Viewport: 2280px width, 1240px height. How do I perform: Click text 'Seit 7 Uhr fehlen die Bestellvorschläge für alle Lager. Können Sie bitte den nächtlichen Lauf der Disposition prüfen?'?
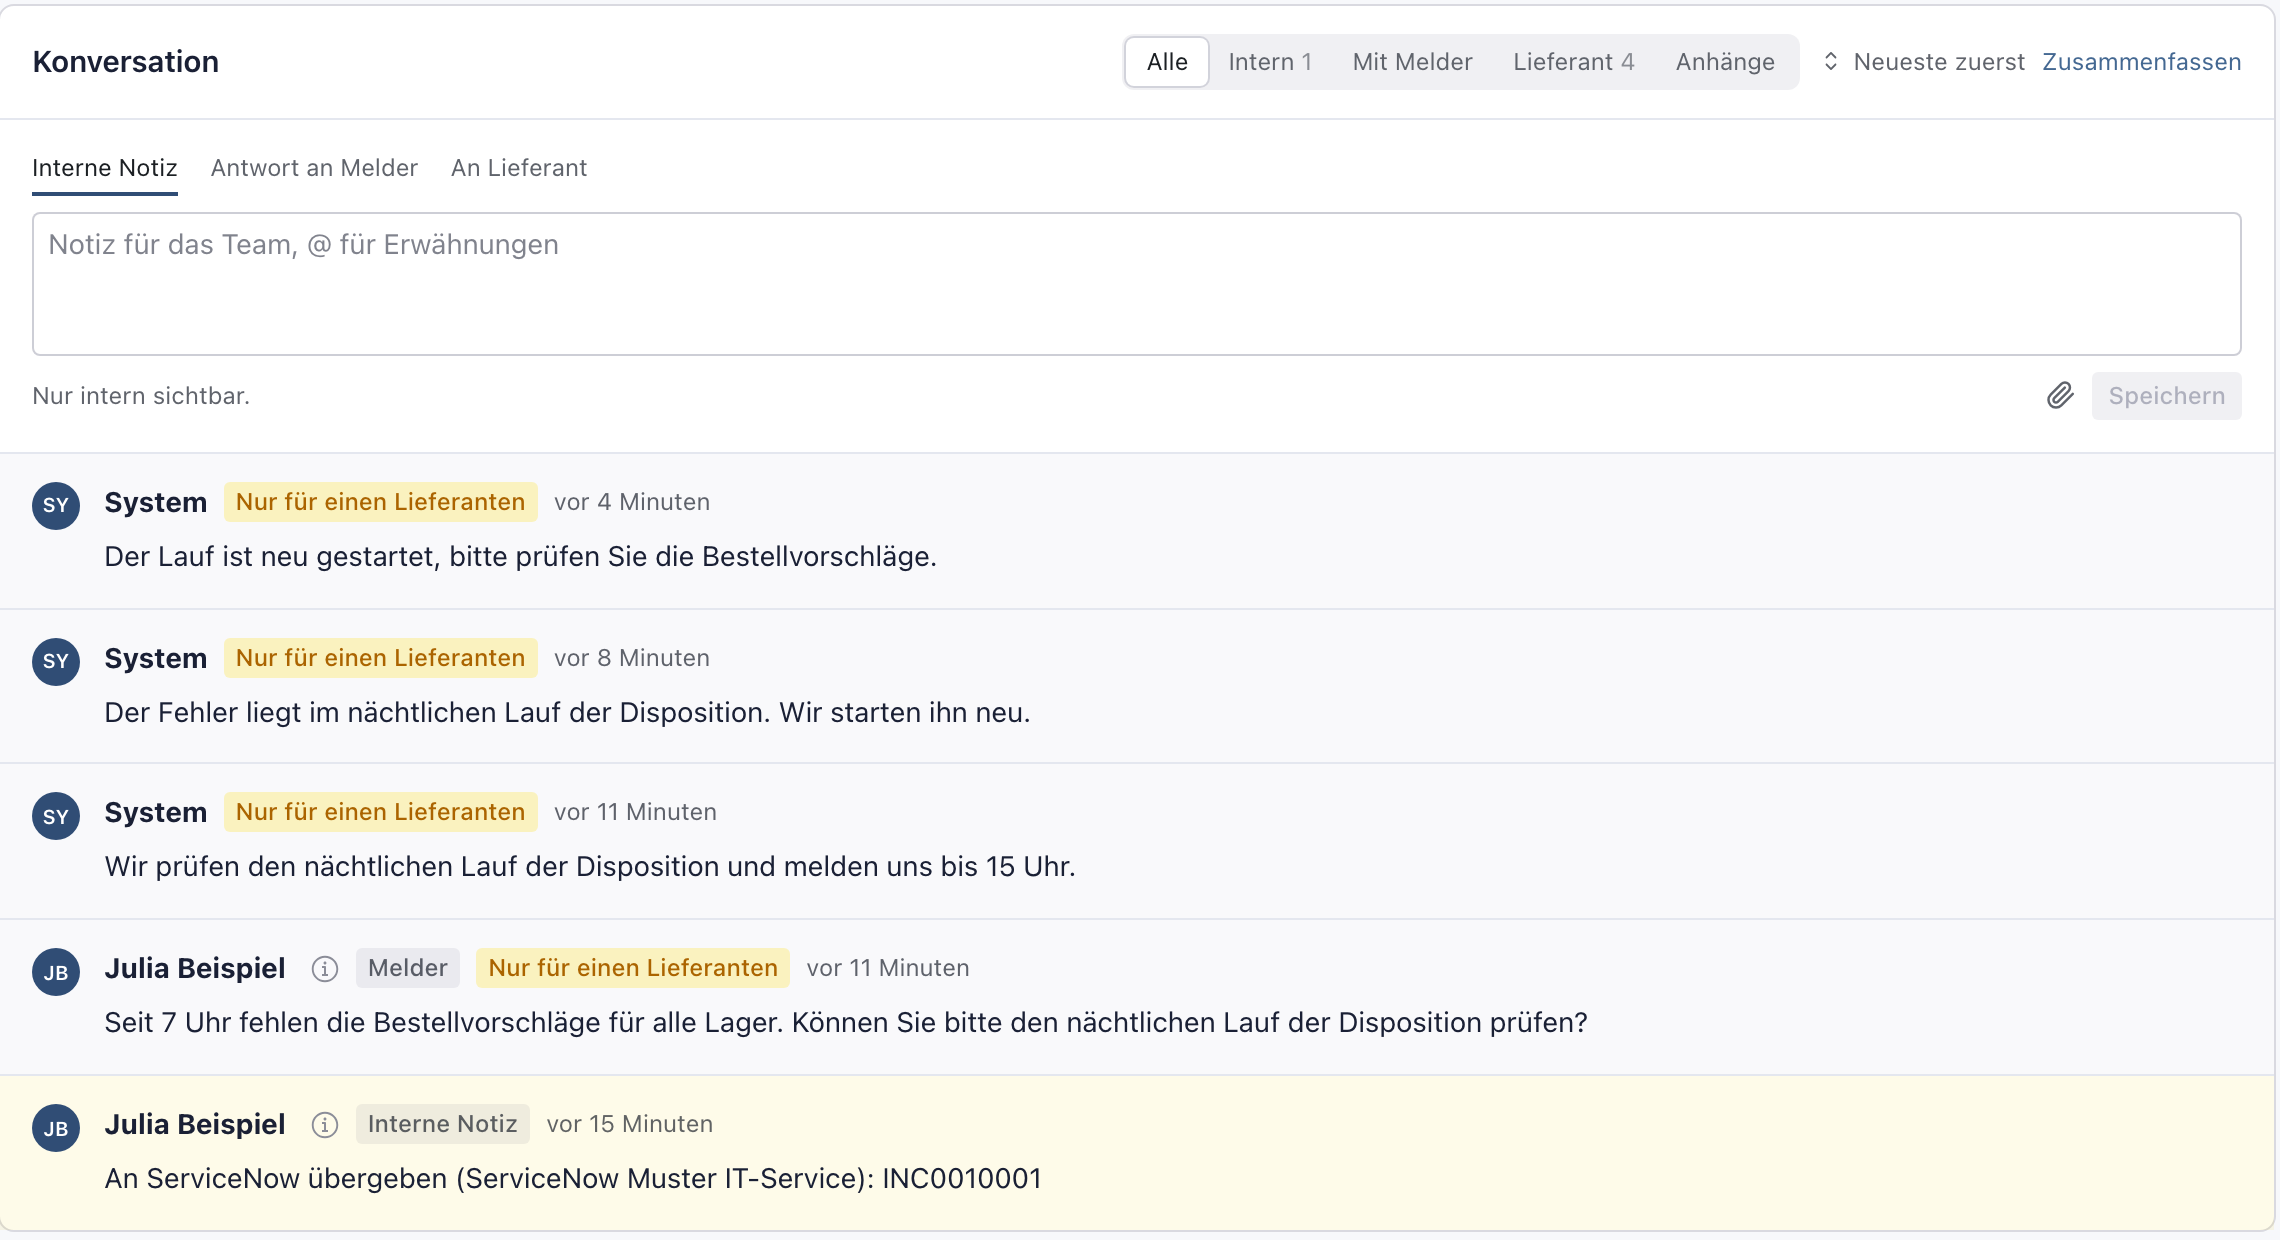click(x=846, y=1023)
